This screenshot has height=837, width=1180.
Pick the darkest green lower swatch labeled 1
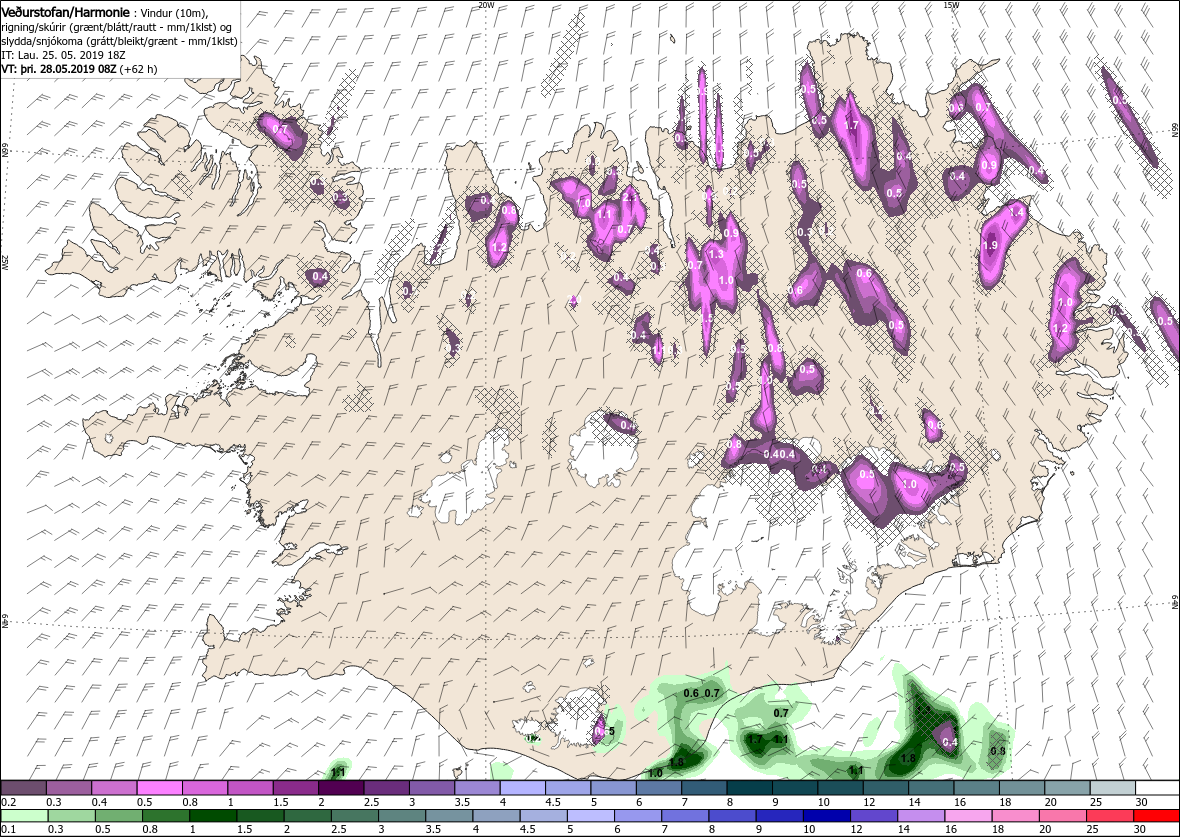tap(213, 816)
